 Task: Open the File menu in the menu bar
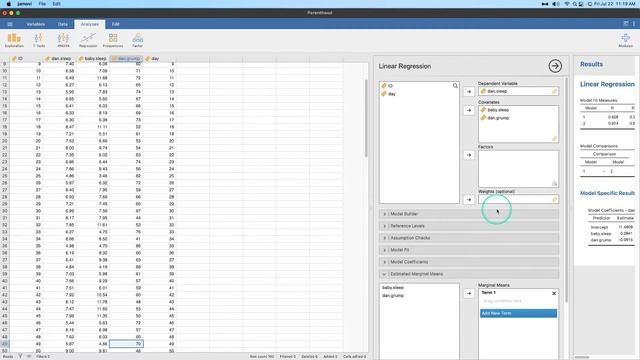(x=42, y=4)
